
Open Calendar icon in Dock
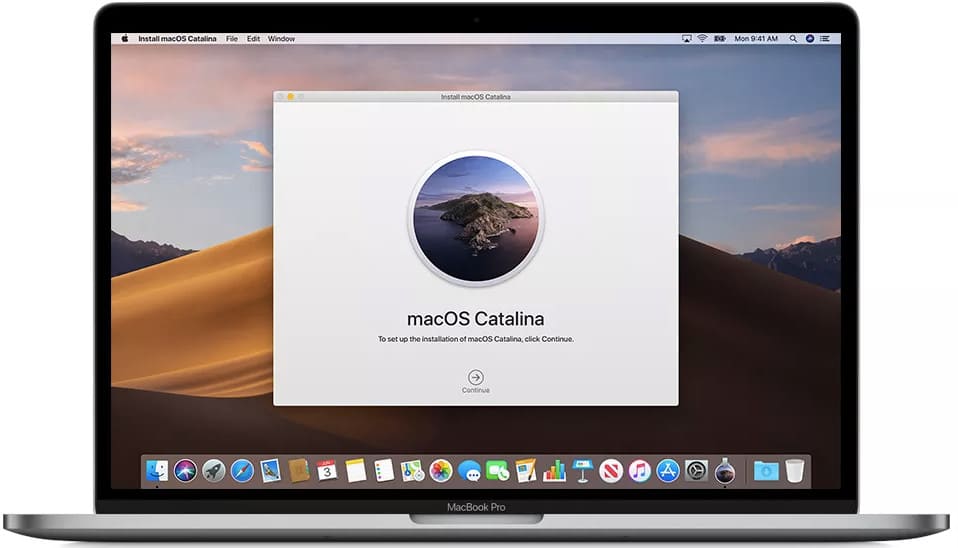(327, 471)
